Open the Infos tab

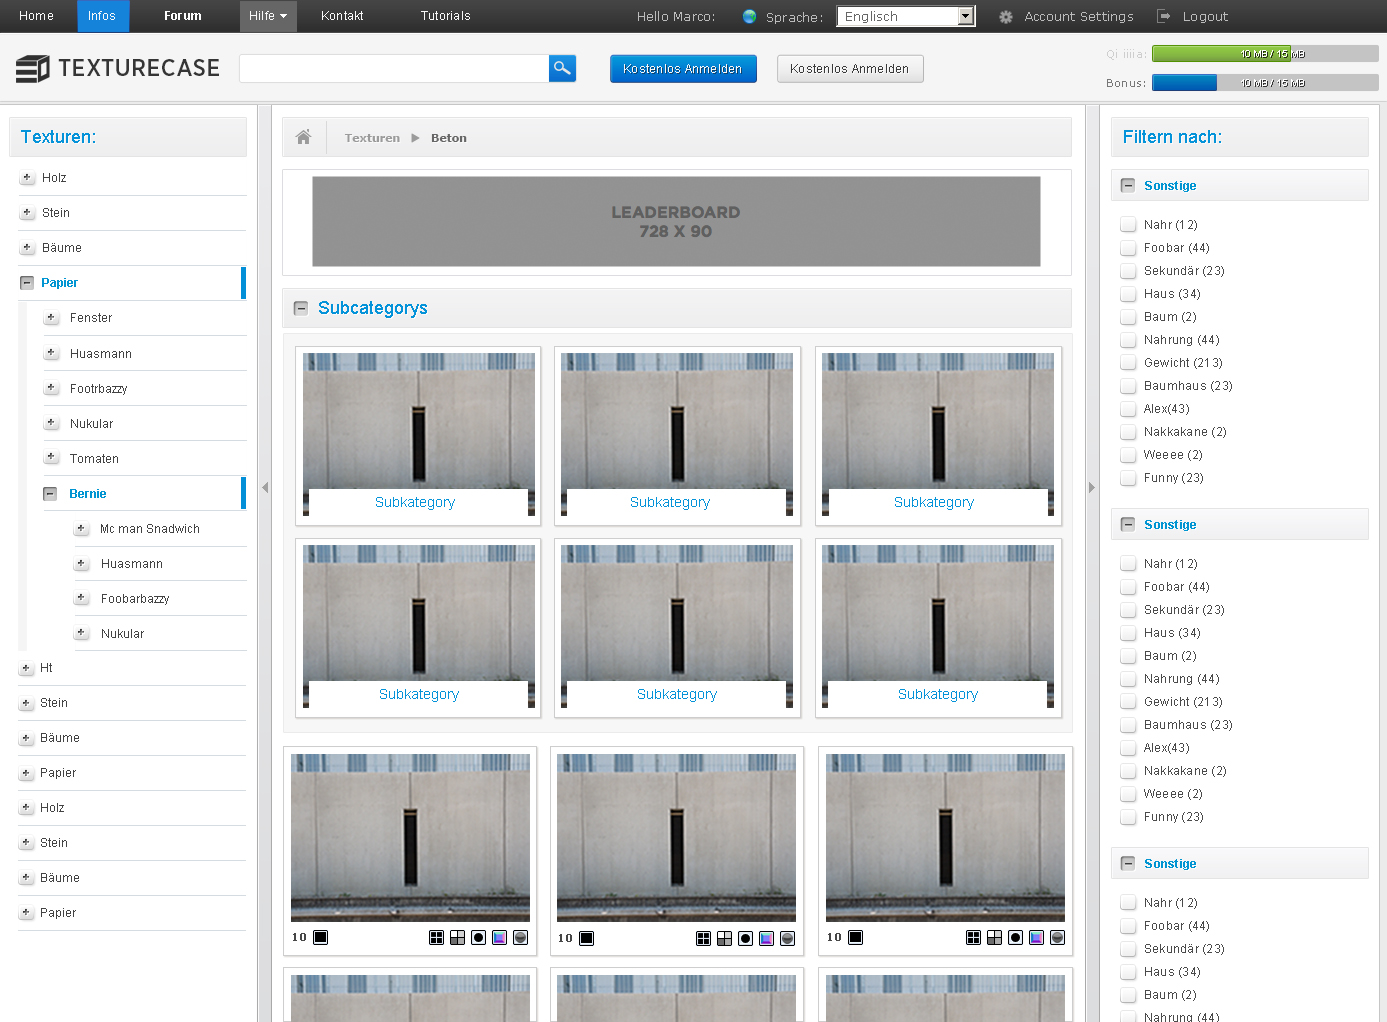pos(102,16)
